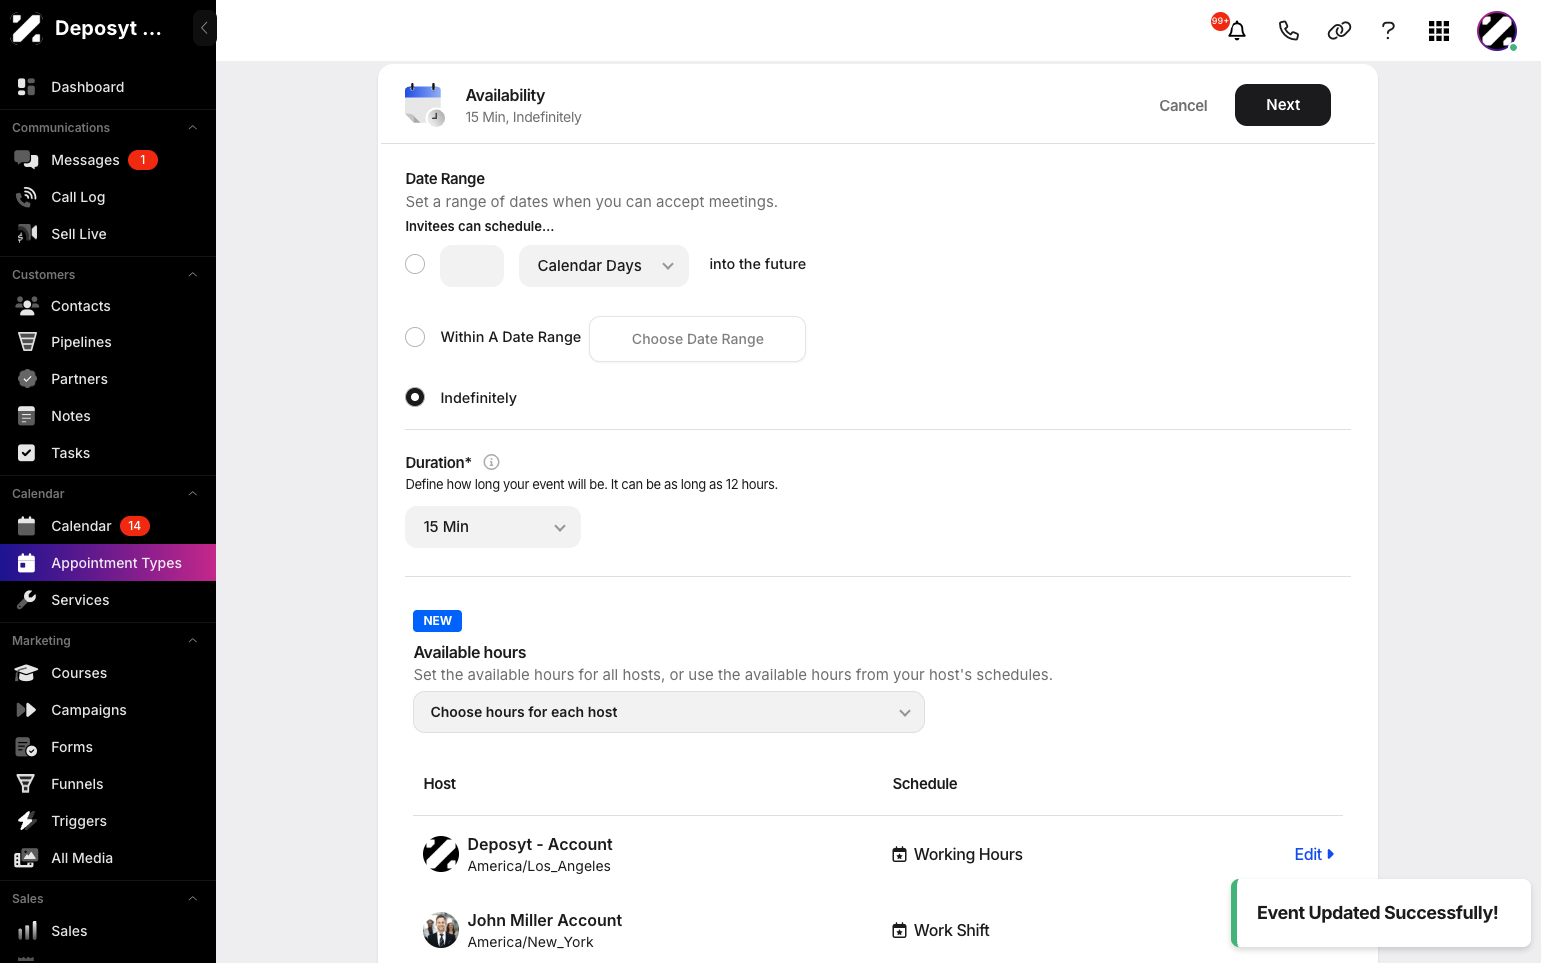Open the notifications bell
Viewport: 1541px width, 963px height.
[x=1237, y=30]
